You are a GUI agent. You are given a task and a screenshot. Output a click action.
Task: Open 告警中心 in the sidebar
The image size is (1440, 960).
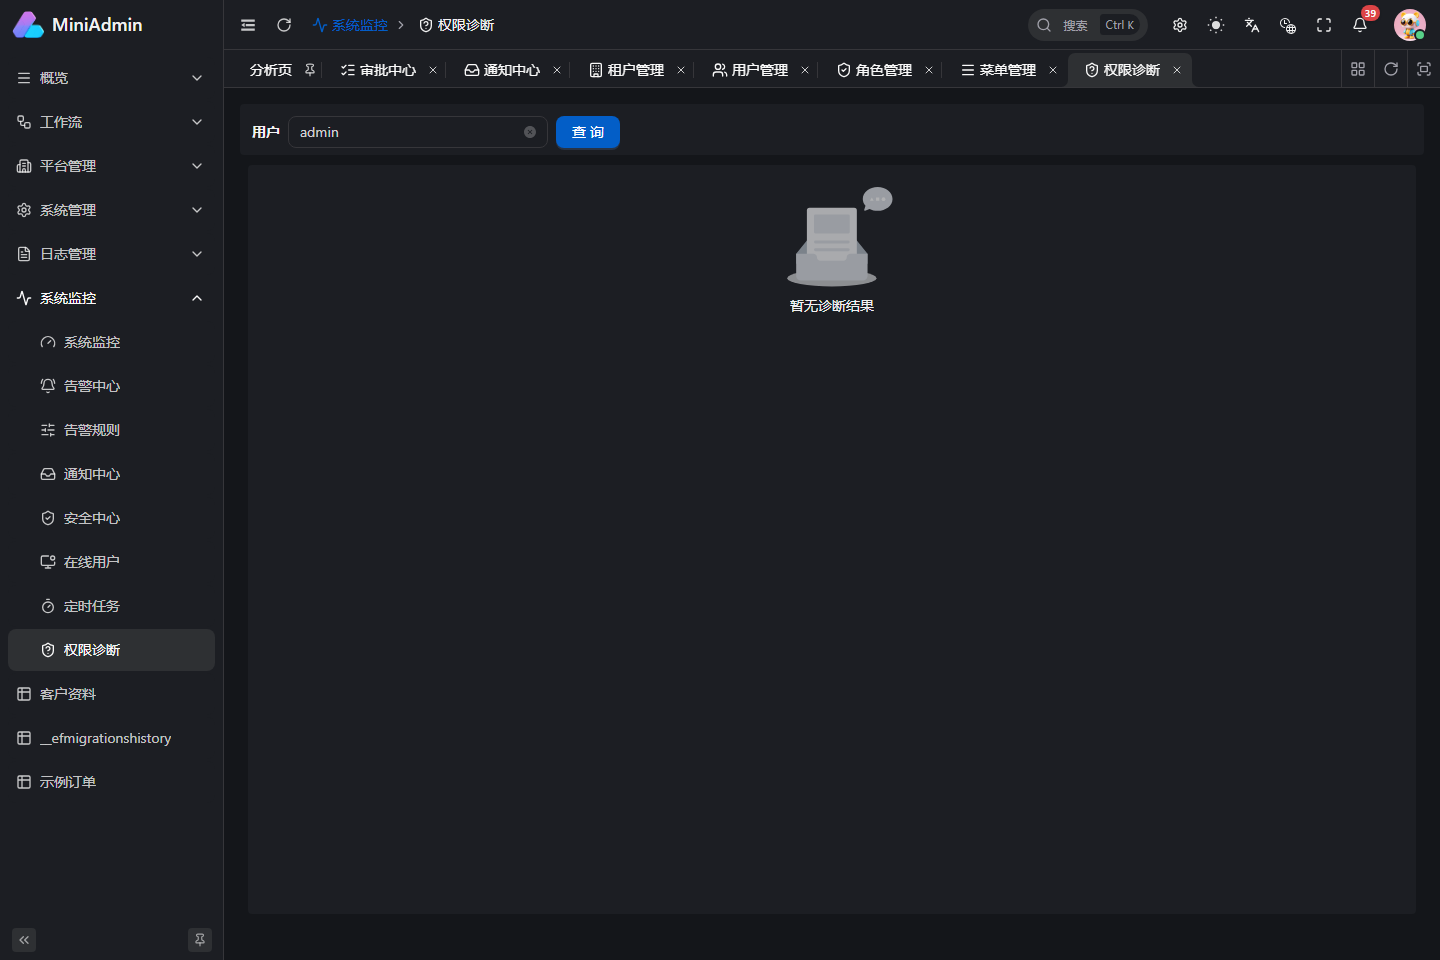point(111,386)
